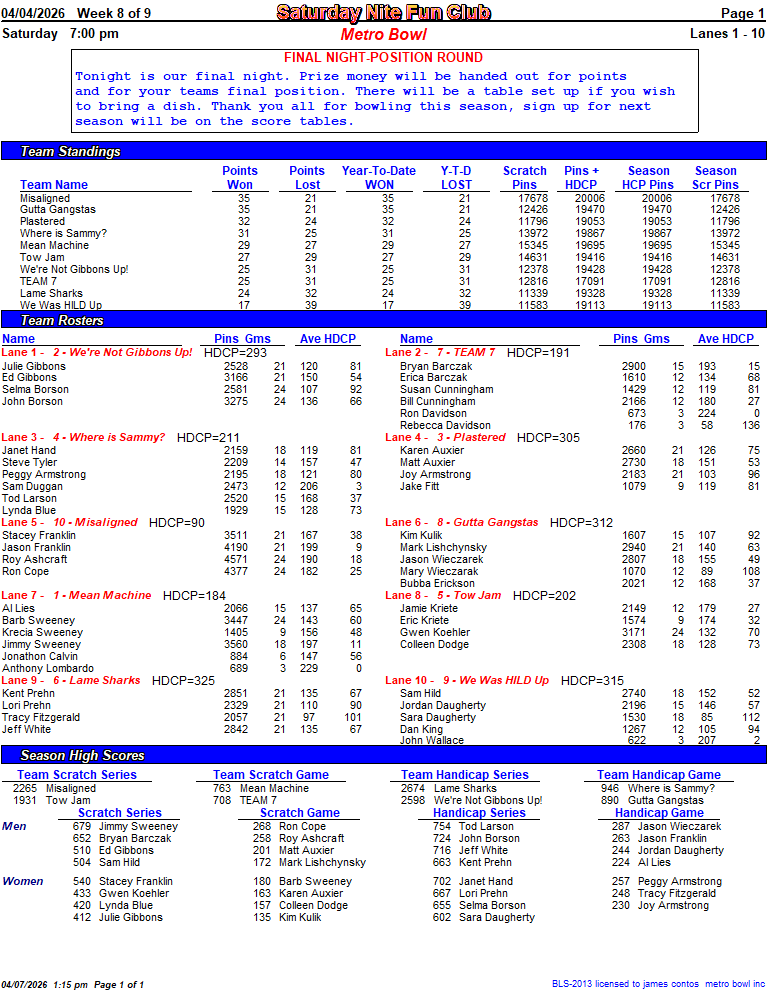Click the "Women" row label

(23, 881)
